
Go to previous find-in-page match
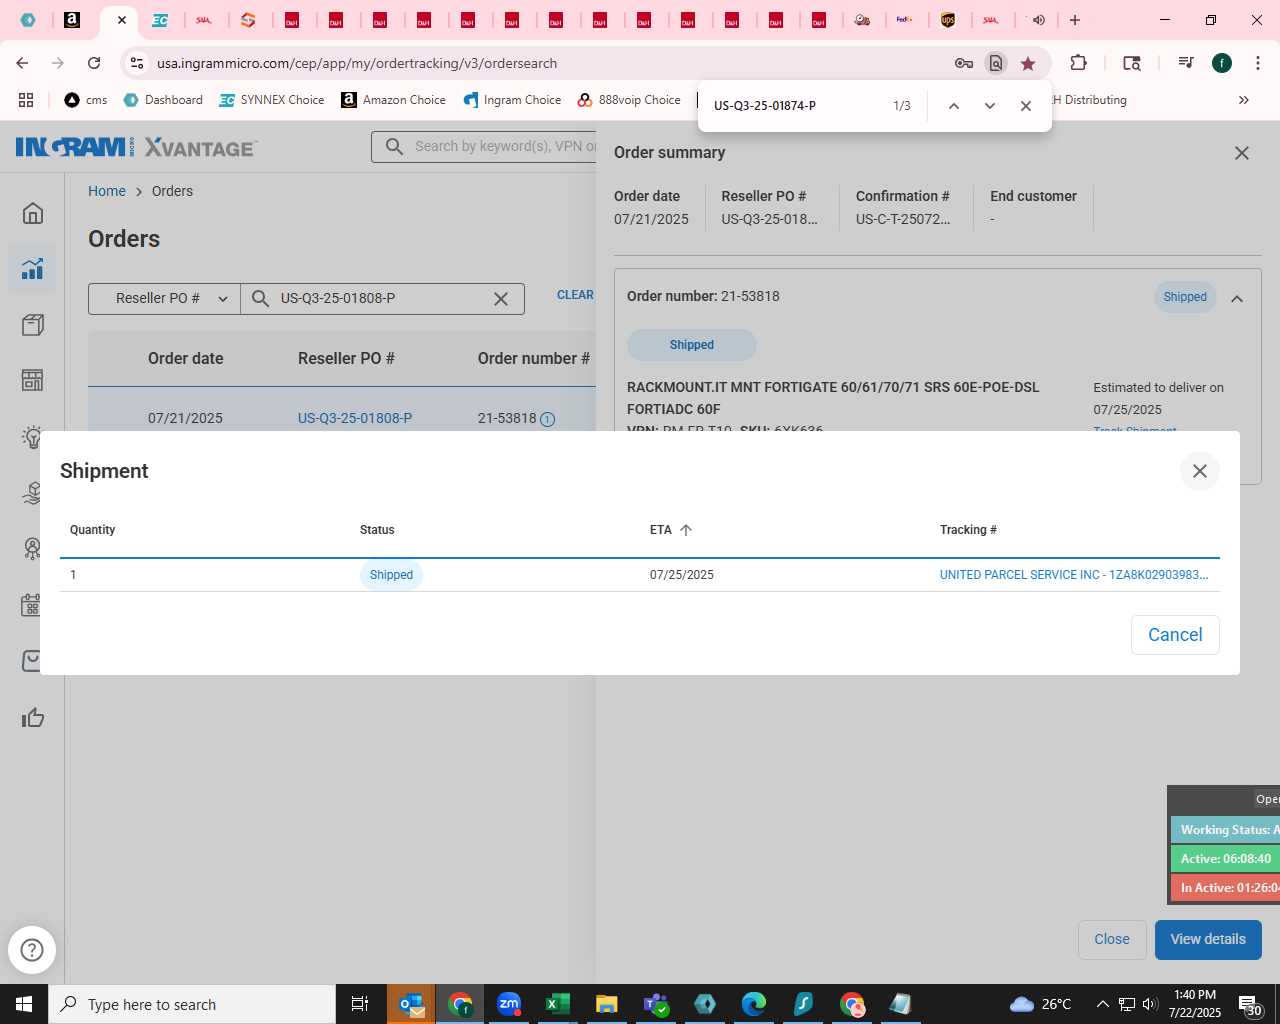(x=953, y=106)
